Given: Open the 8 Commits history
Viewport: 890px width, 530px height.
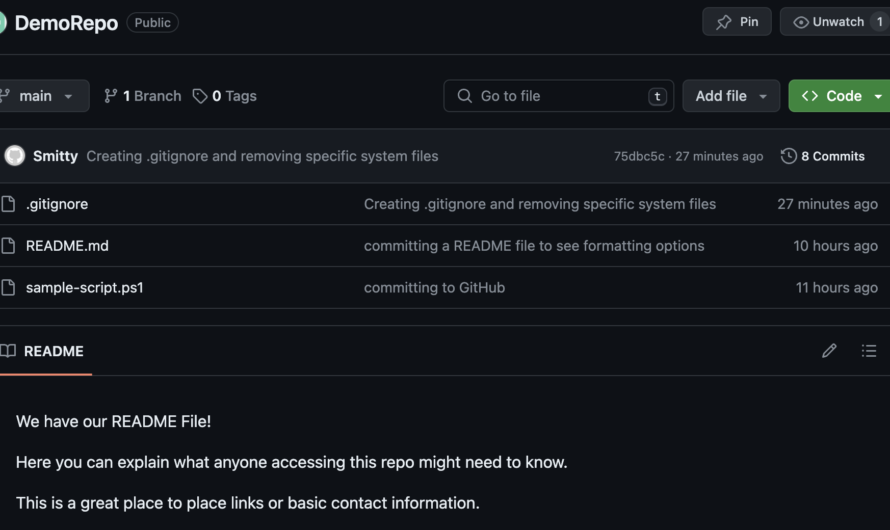Looking at the screenshot, I should 823,156.
